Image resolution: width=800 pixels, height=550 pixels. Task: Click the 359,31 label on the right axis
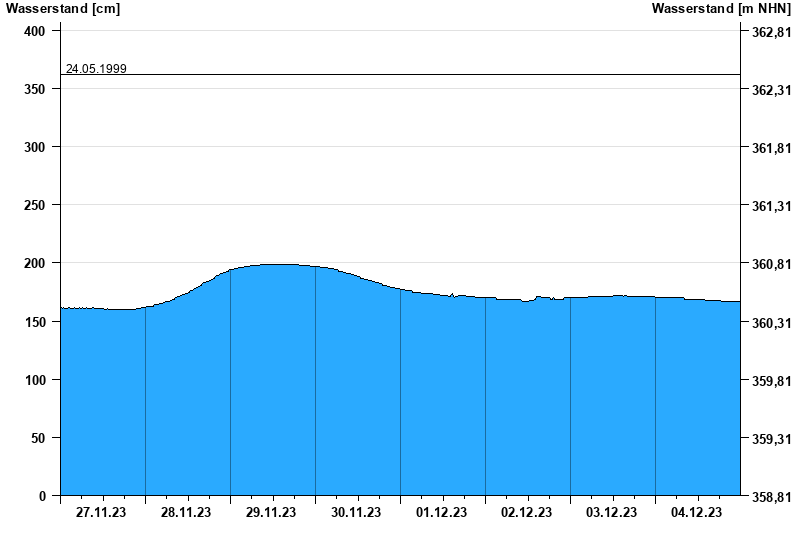(769, 439)
